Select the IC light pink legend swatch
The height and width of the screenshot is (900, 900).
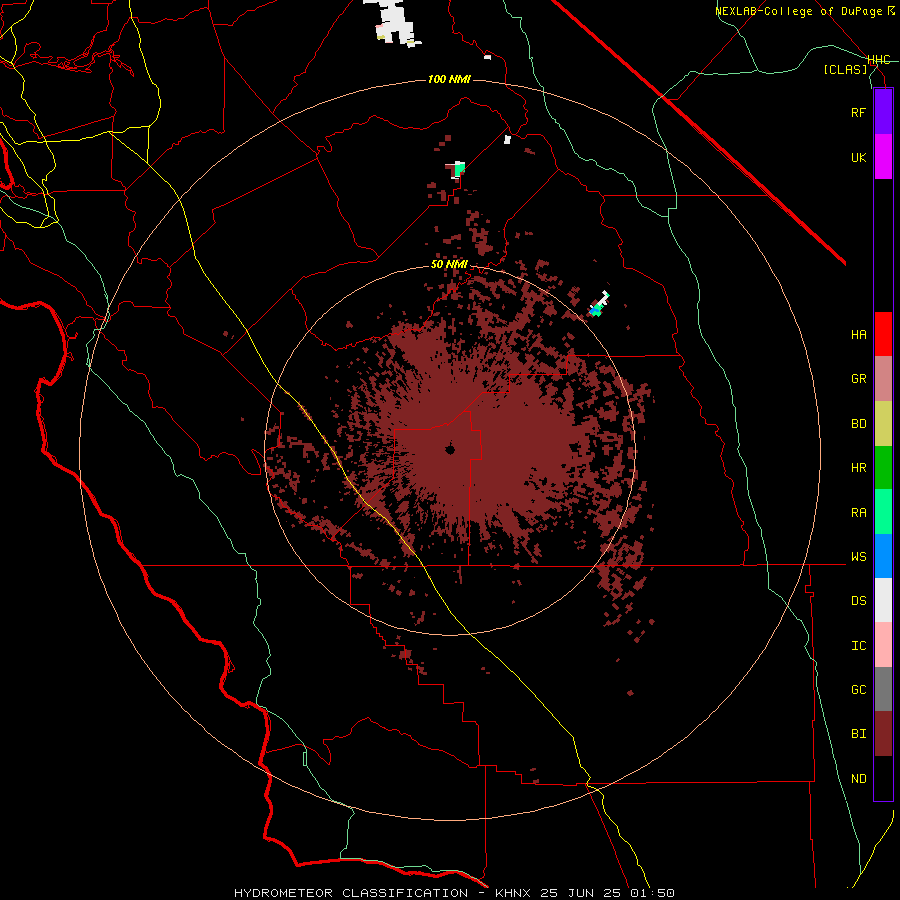883,645
